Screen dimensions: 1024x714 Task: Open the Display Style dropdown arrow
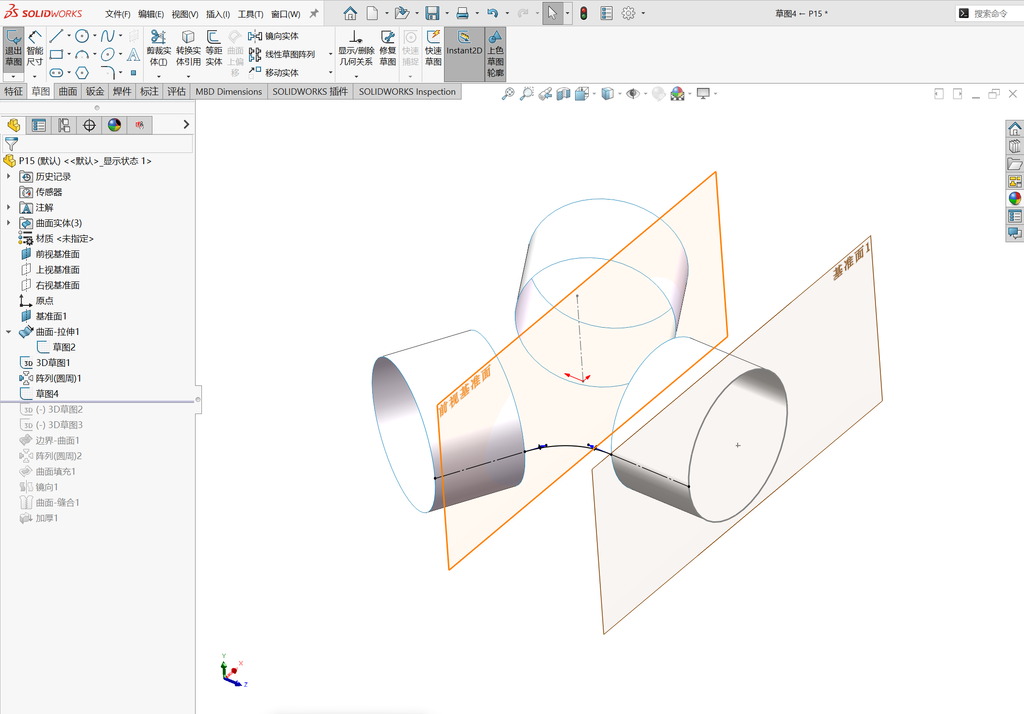pyautogui.click(x=619, y=94)
